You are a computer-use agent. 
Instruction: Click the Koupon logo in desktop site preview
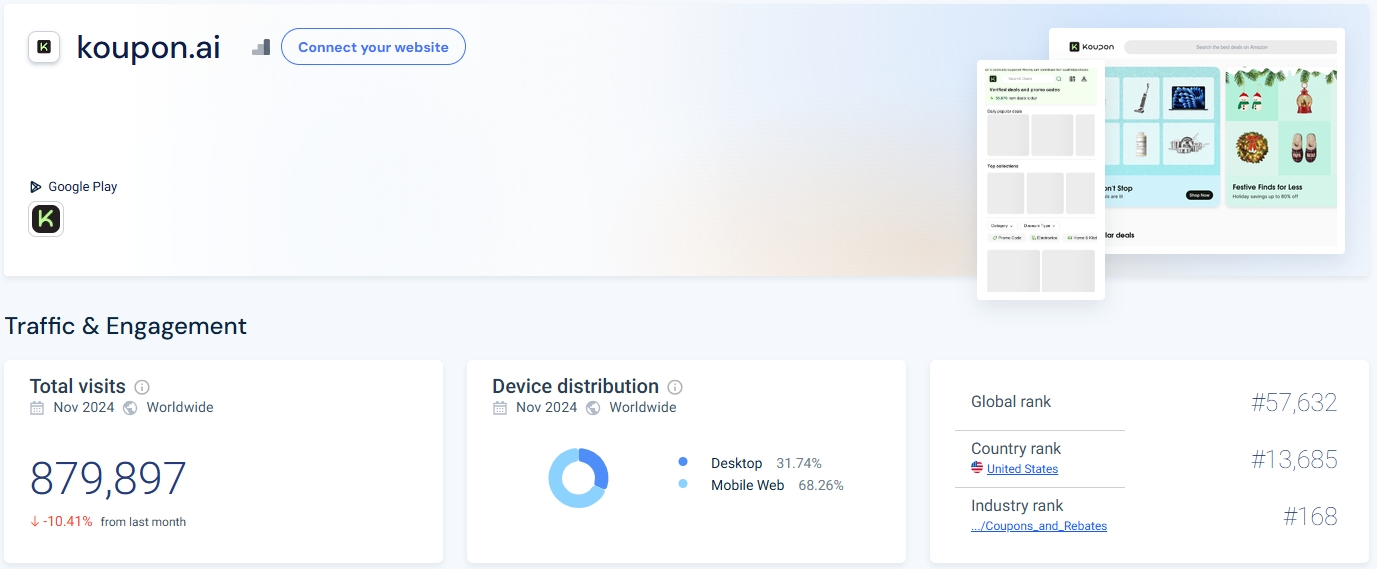click(1092, 47)
